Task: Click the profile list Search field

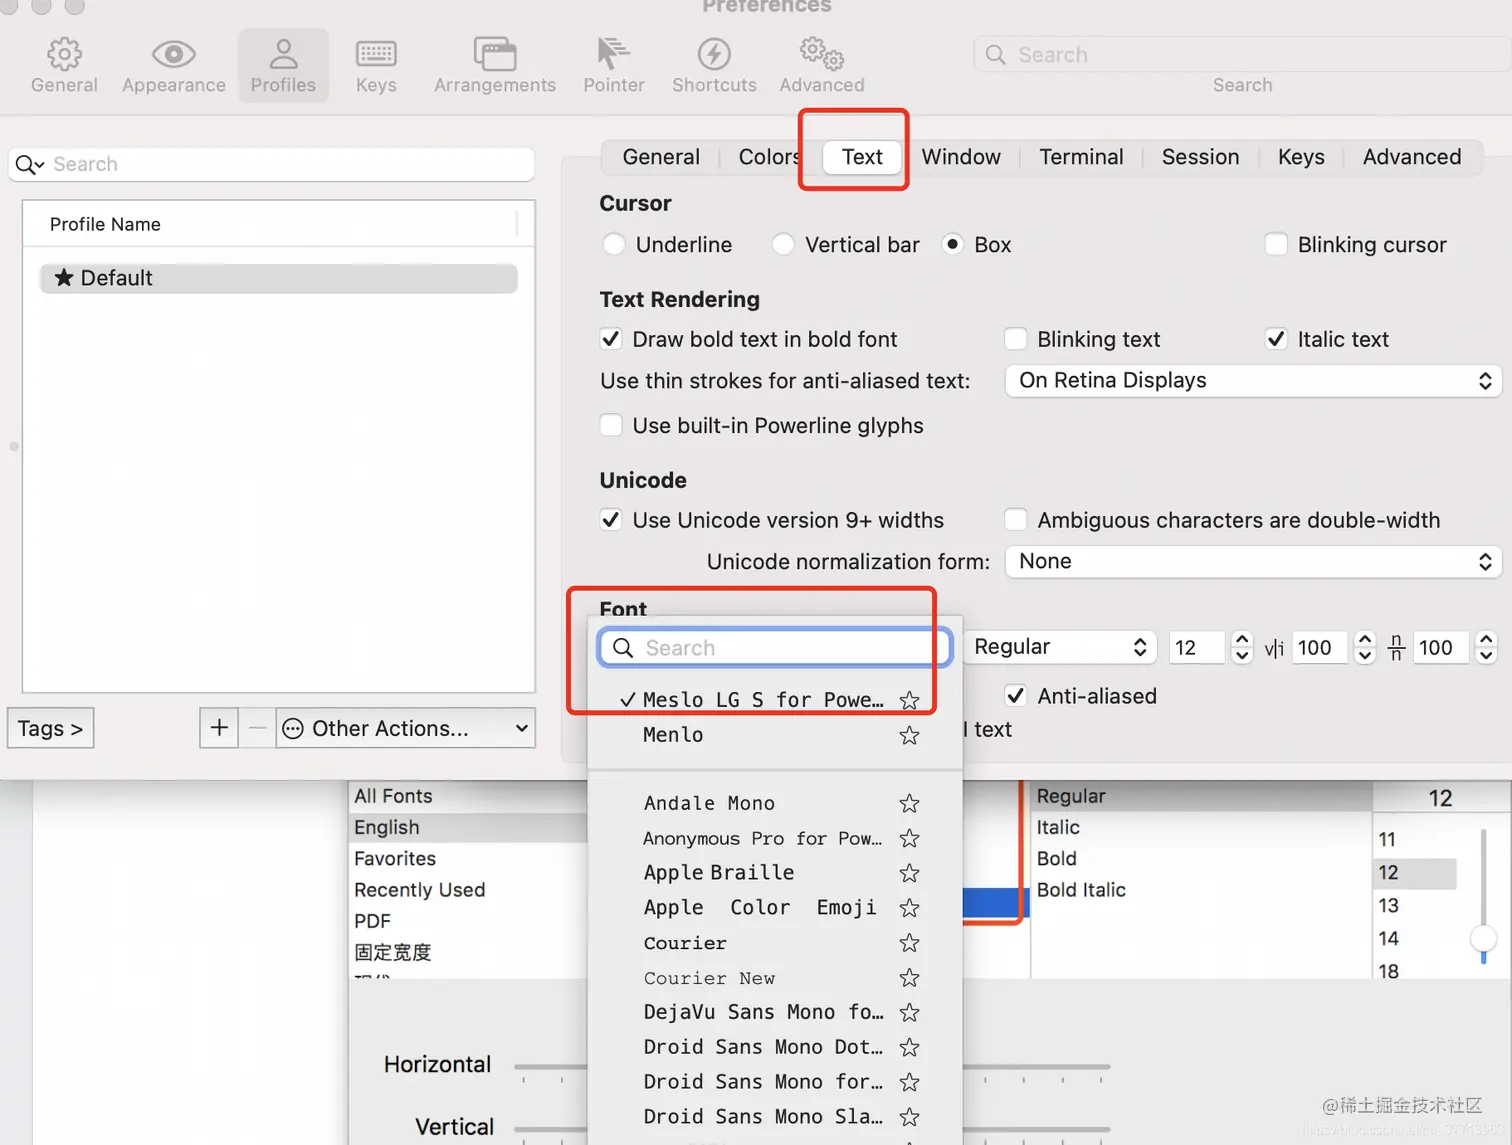Action: 272,164
